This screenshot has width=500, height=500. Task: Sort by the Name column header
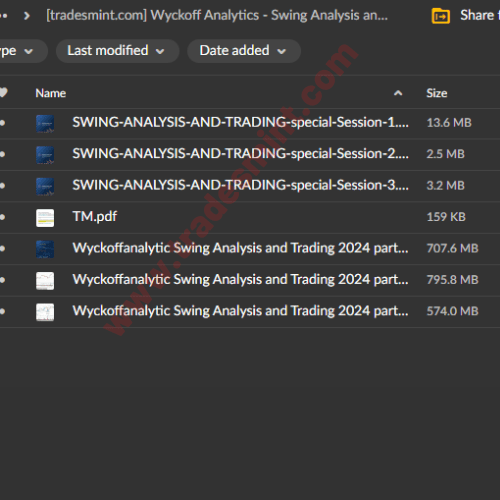tap(51, 93)
